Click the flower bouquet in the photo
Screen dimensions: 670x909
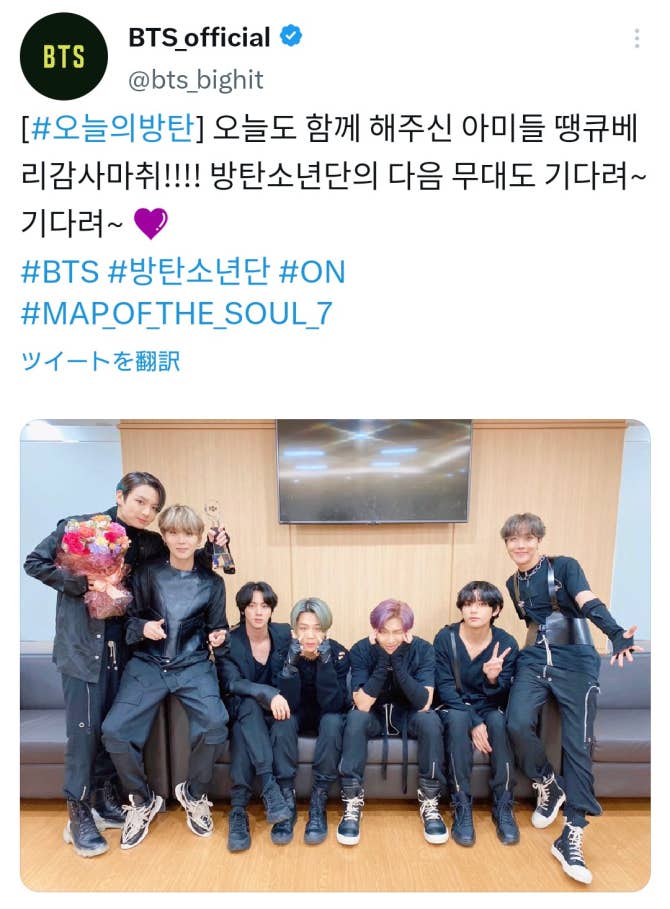tap(96, 565)
